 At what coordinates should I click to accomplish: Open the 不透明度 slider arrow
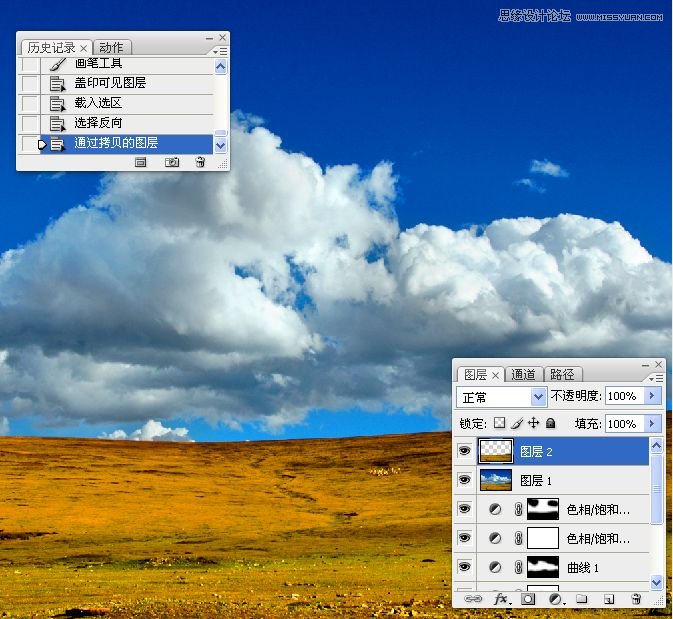(653, 396)
